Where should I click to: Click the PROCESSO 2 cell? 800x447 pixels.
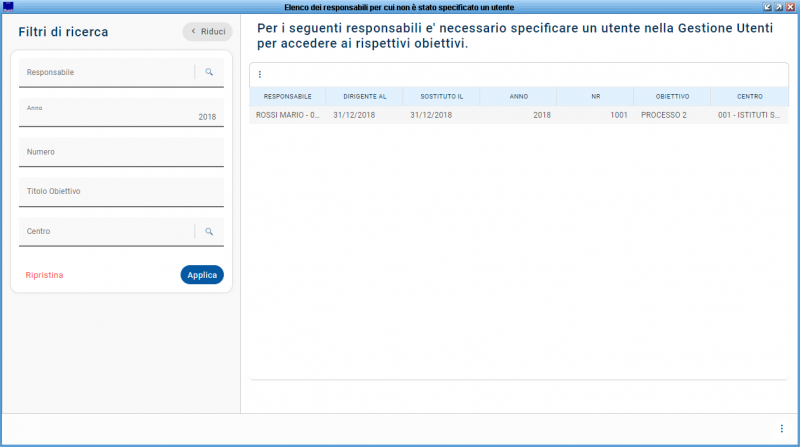pos(672,115)
